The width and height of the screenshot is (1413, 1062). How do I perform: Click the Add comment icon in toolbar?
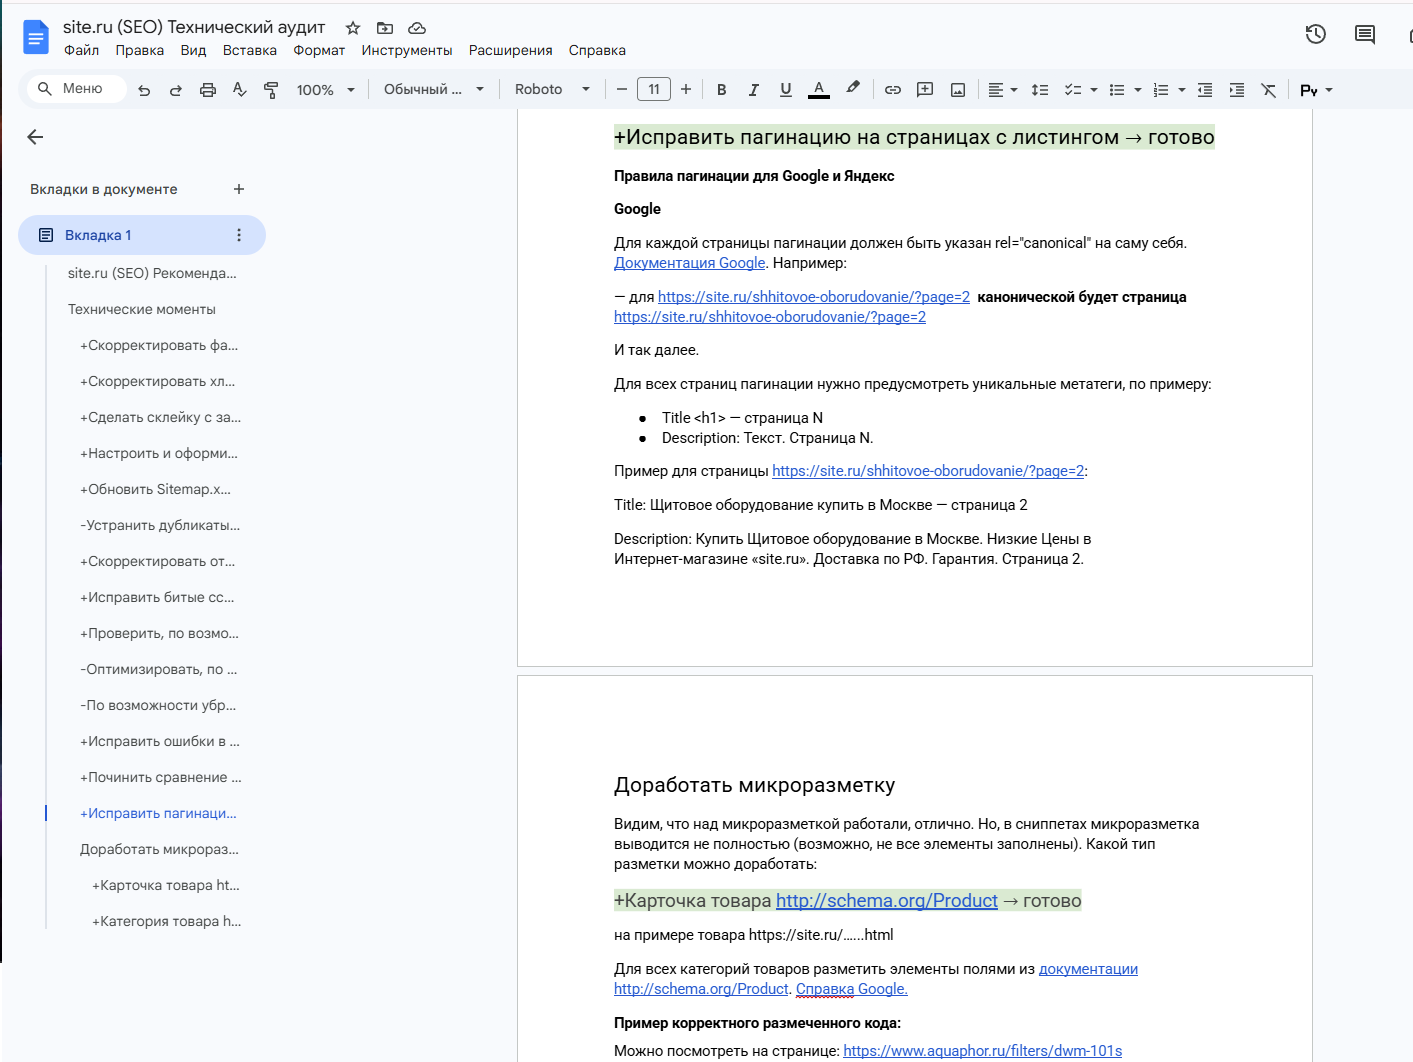925,90
